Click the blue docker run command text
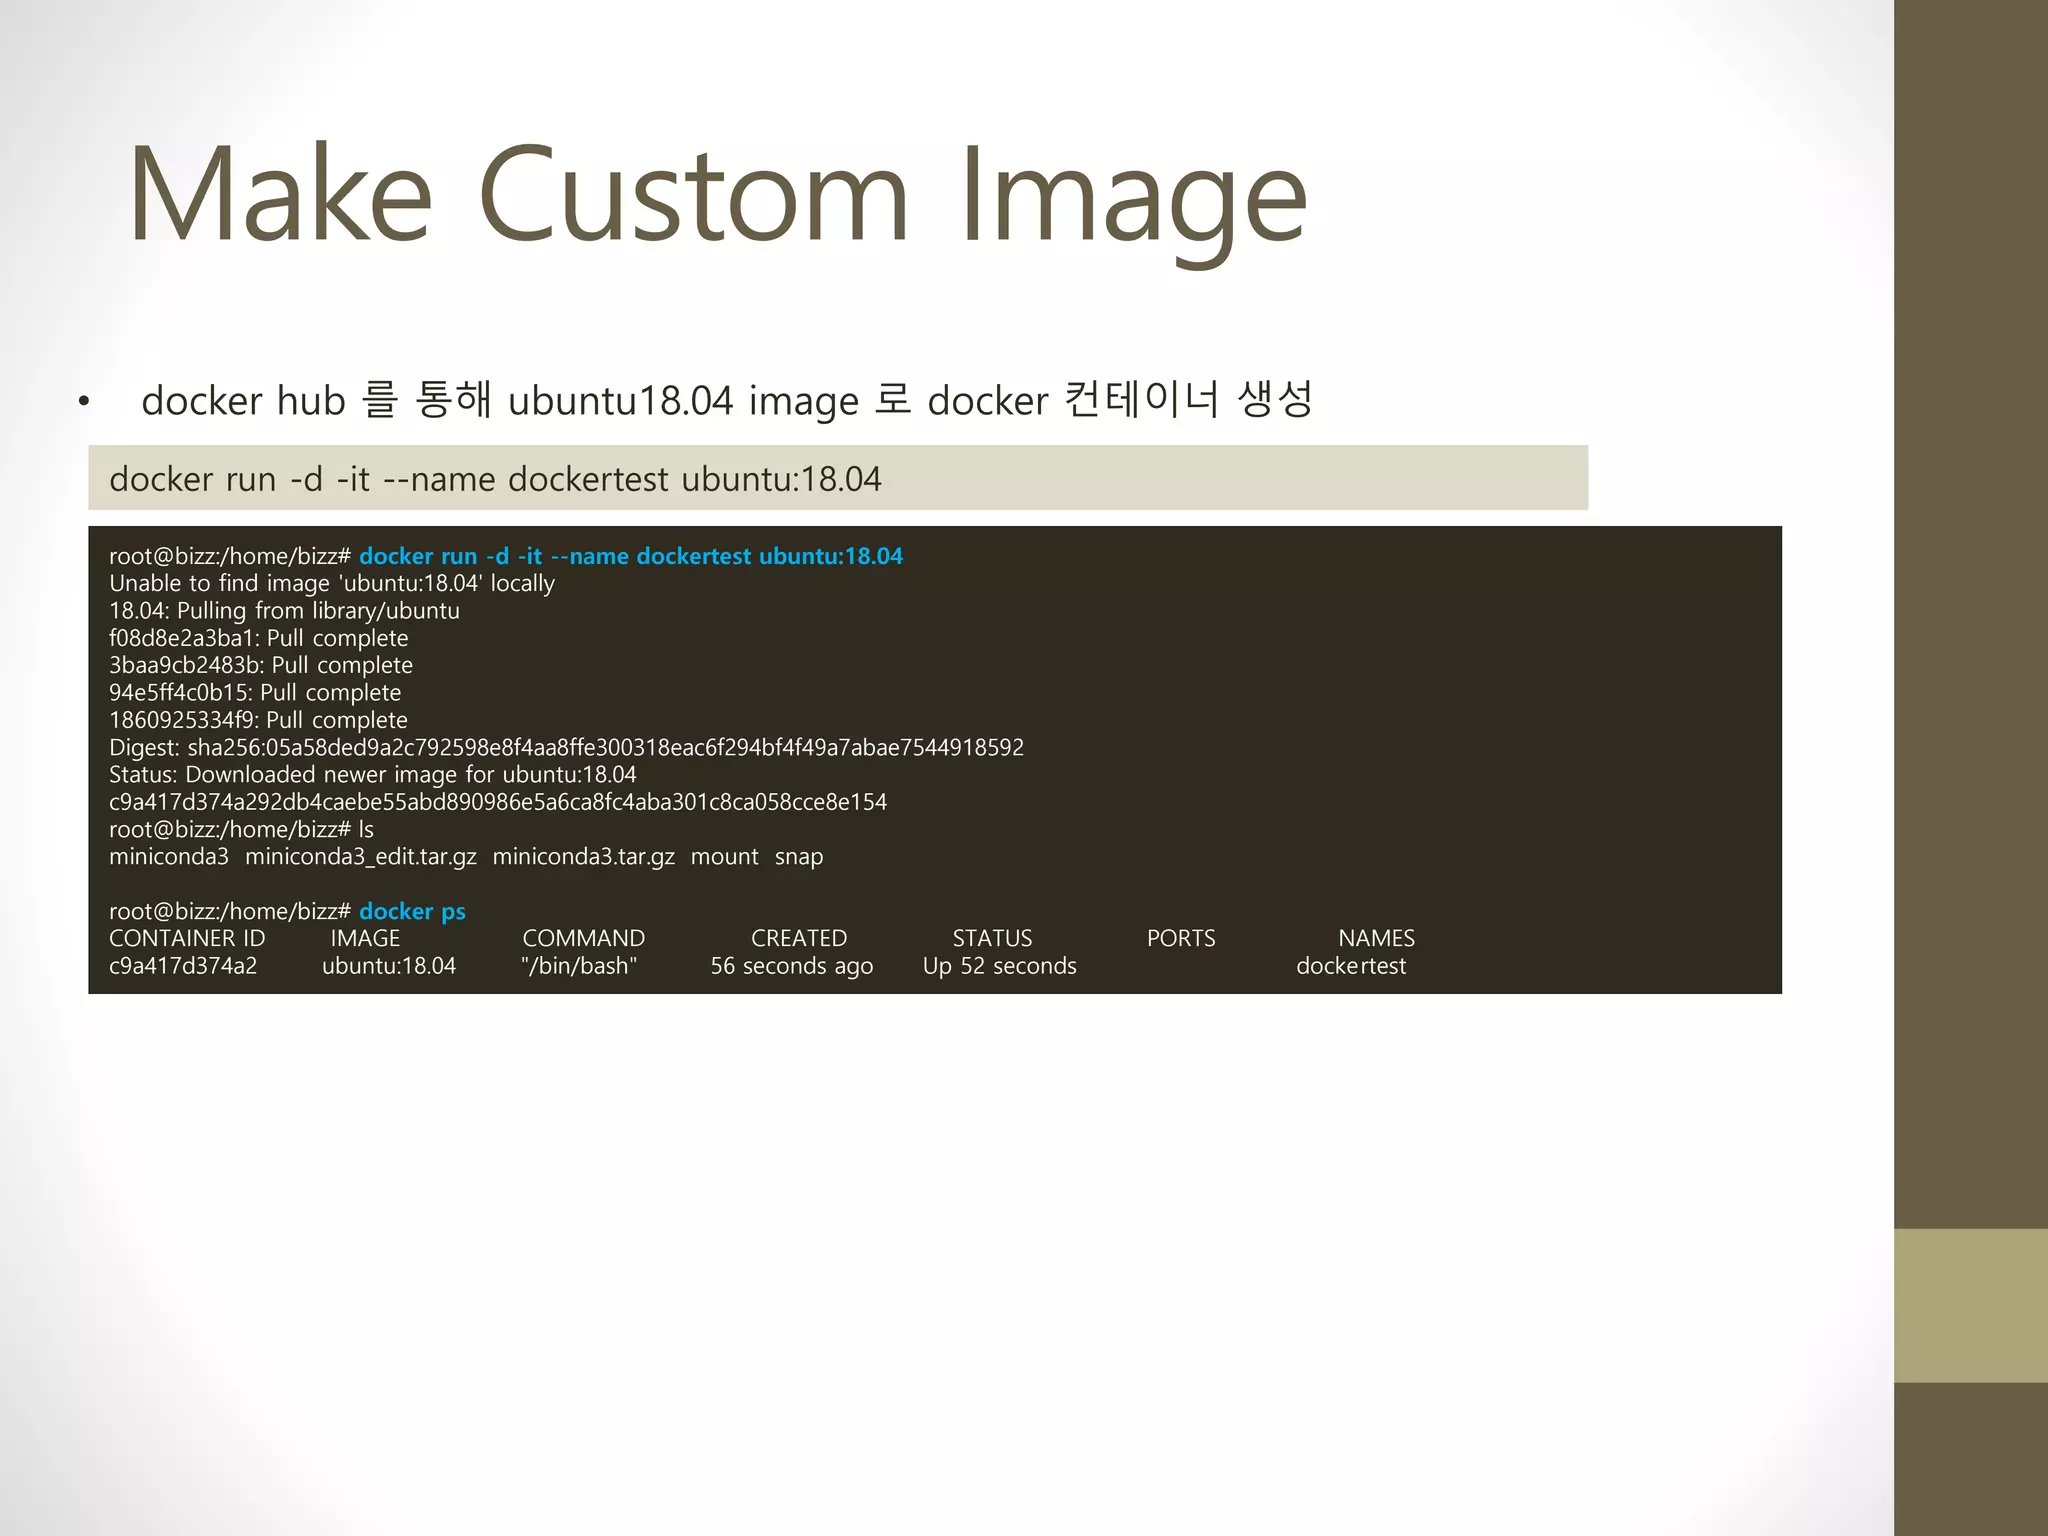This screenshot has height=1536, width=2048. point(630,556)
